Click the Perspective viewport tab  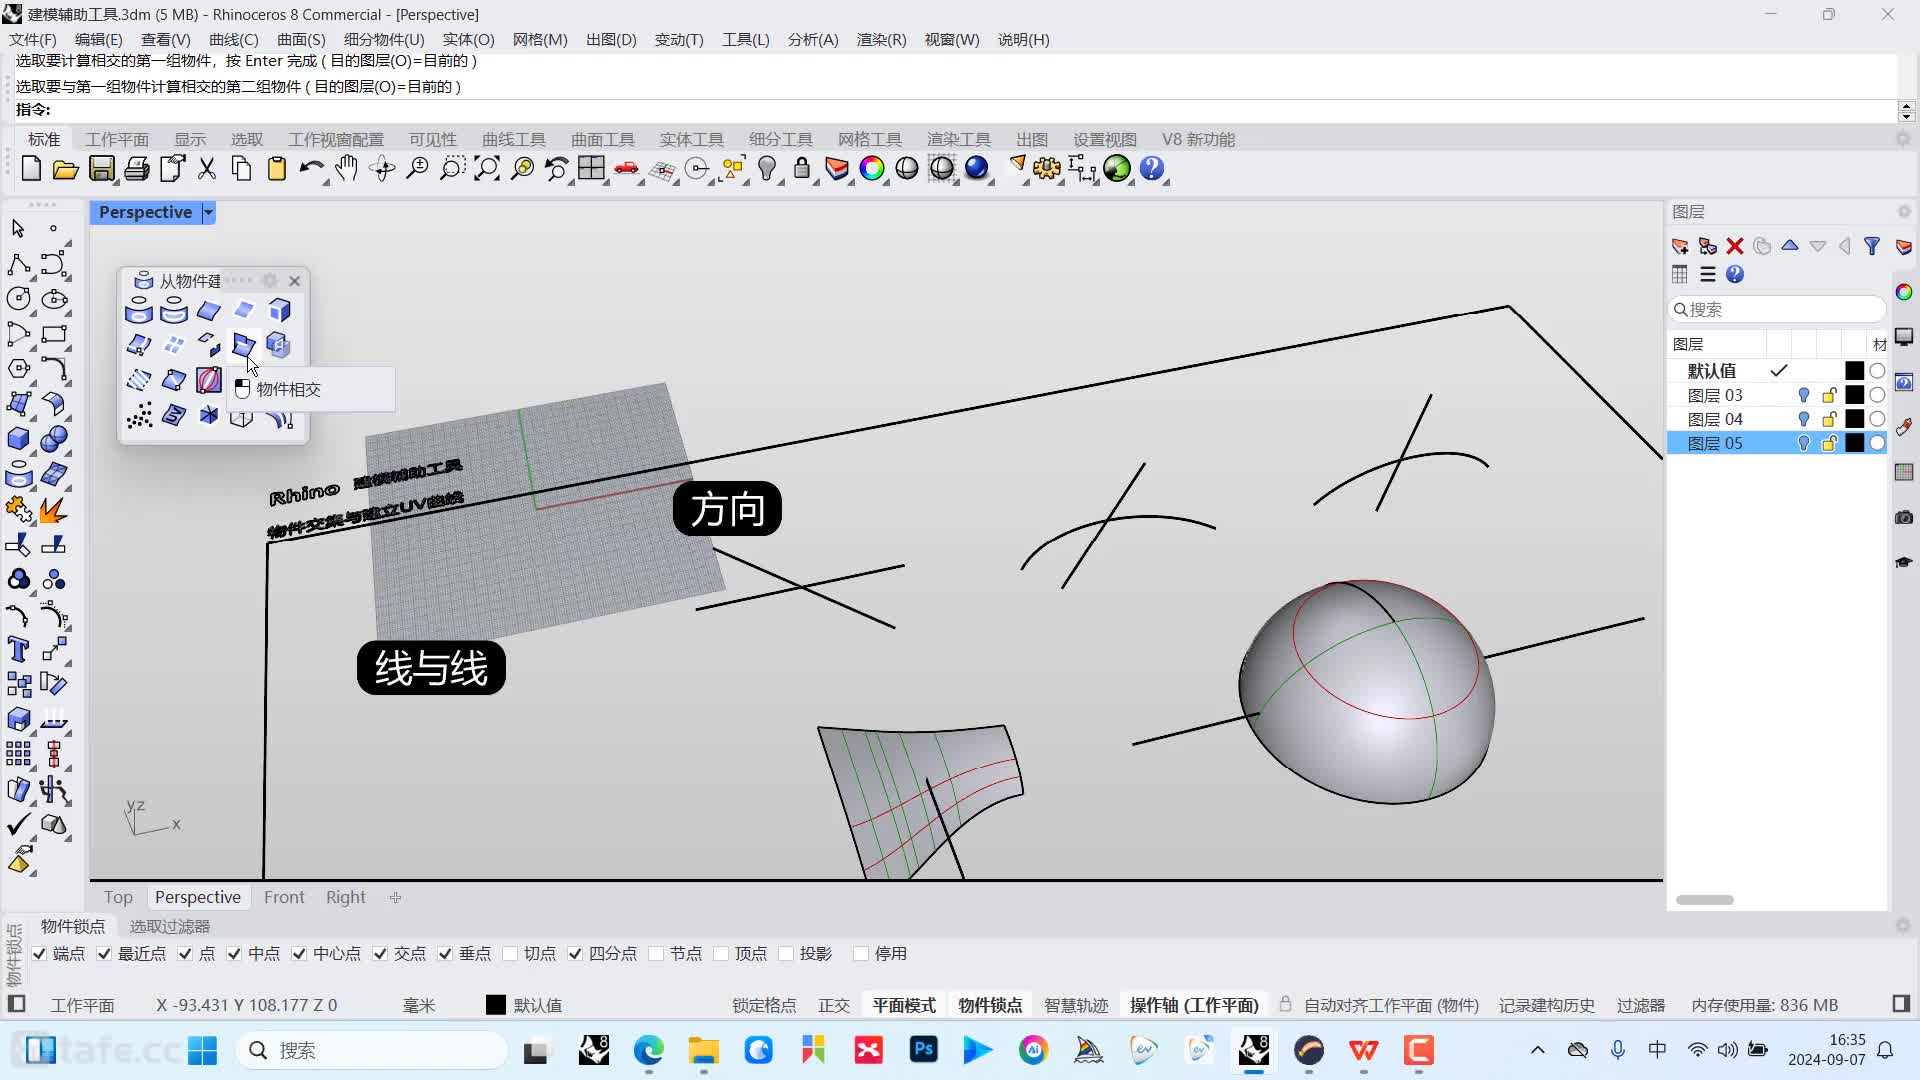[196, 897]
